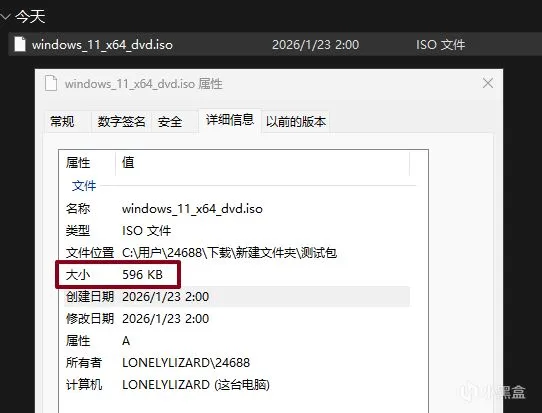
Task: Click the 文件位置 path value
Action: [229, 253]
